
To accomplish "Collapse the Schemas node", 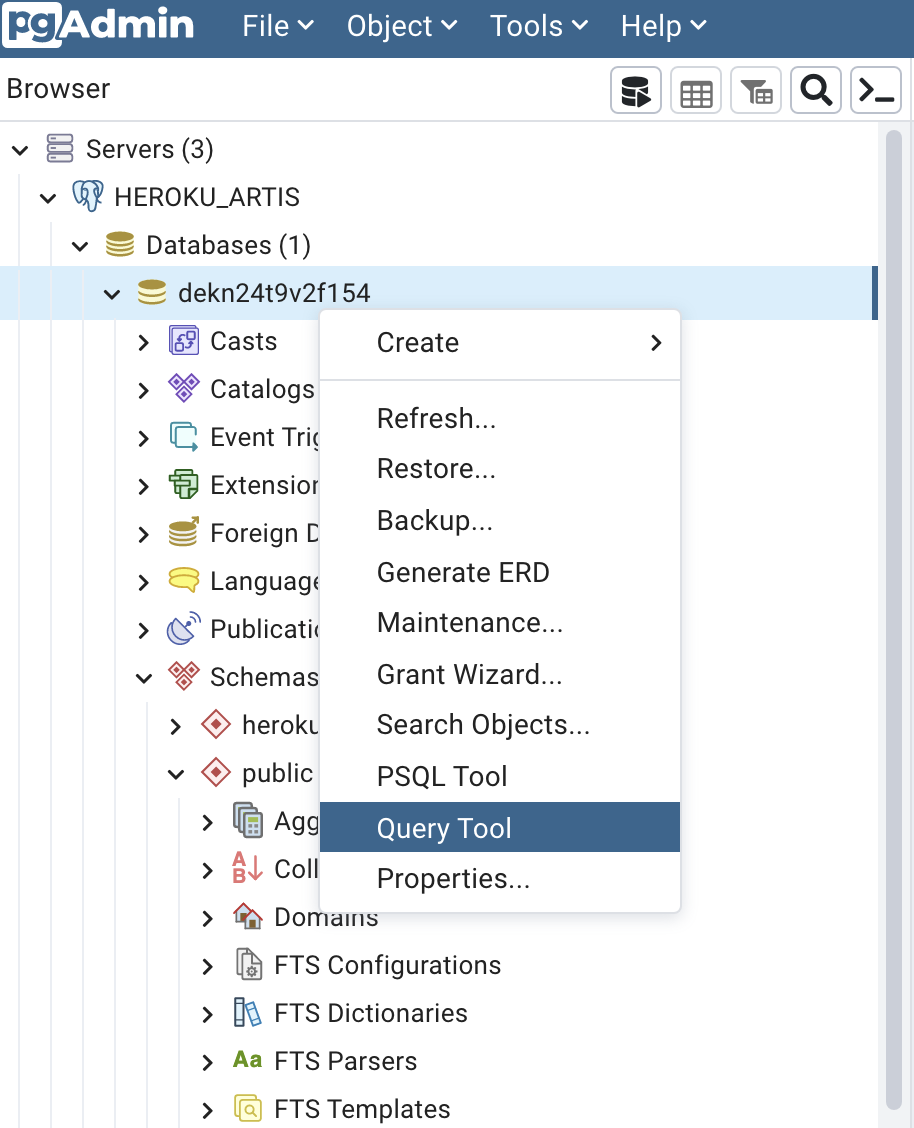I will pos(145,678).
